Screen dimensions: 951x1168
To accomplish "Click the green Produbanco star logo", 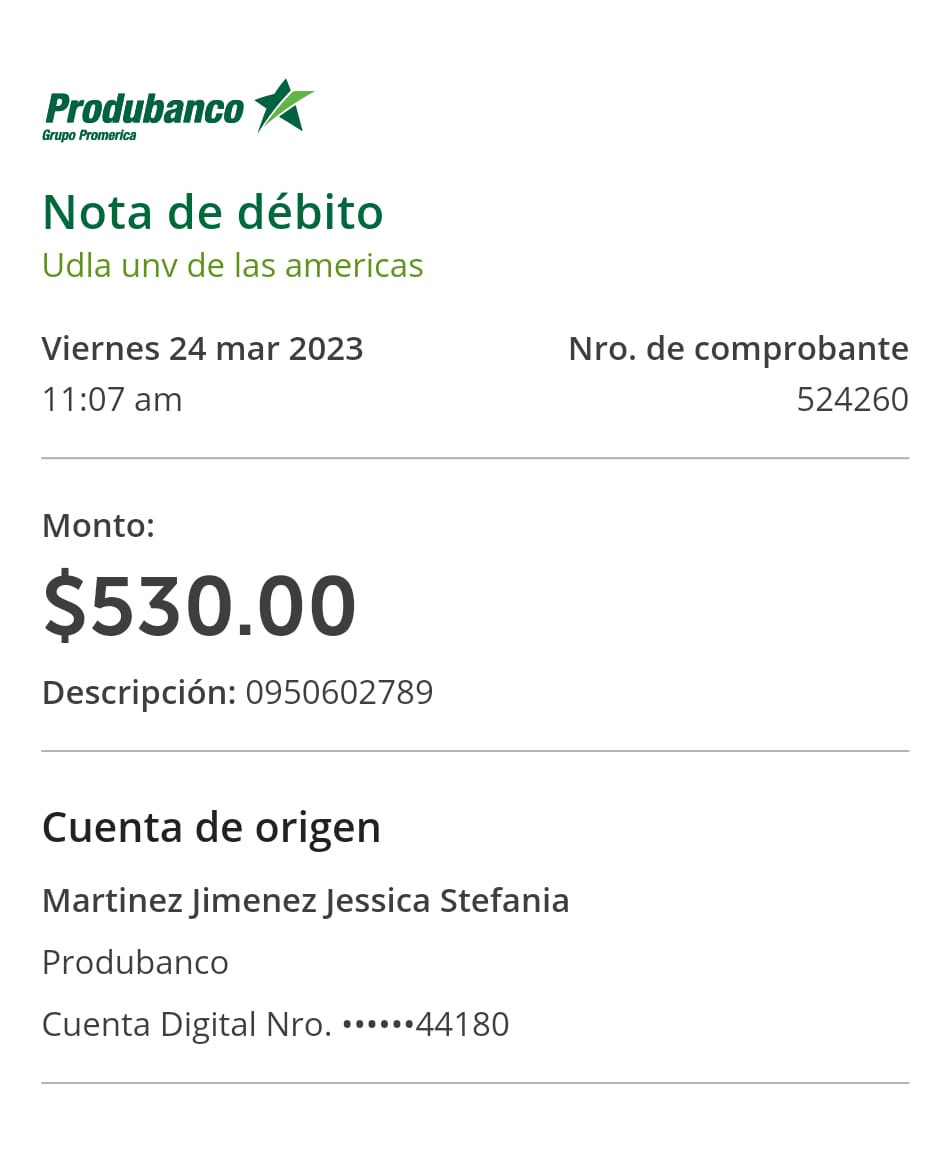I will coord(283,105).
